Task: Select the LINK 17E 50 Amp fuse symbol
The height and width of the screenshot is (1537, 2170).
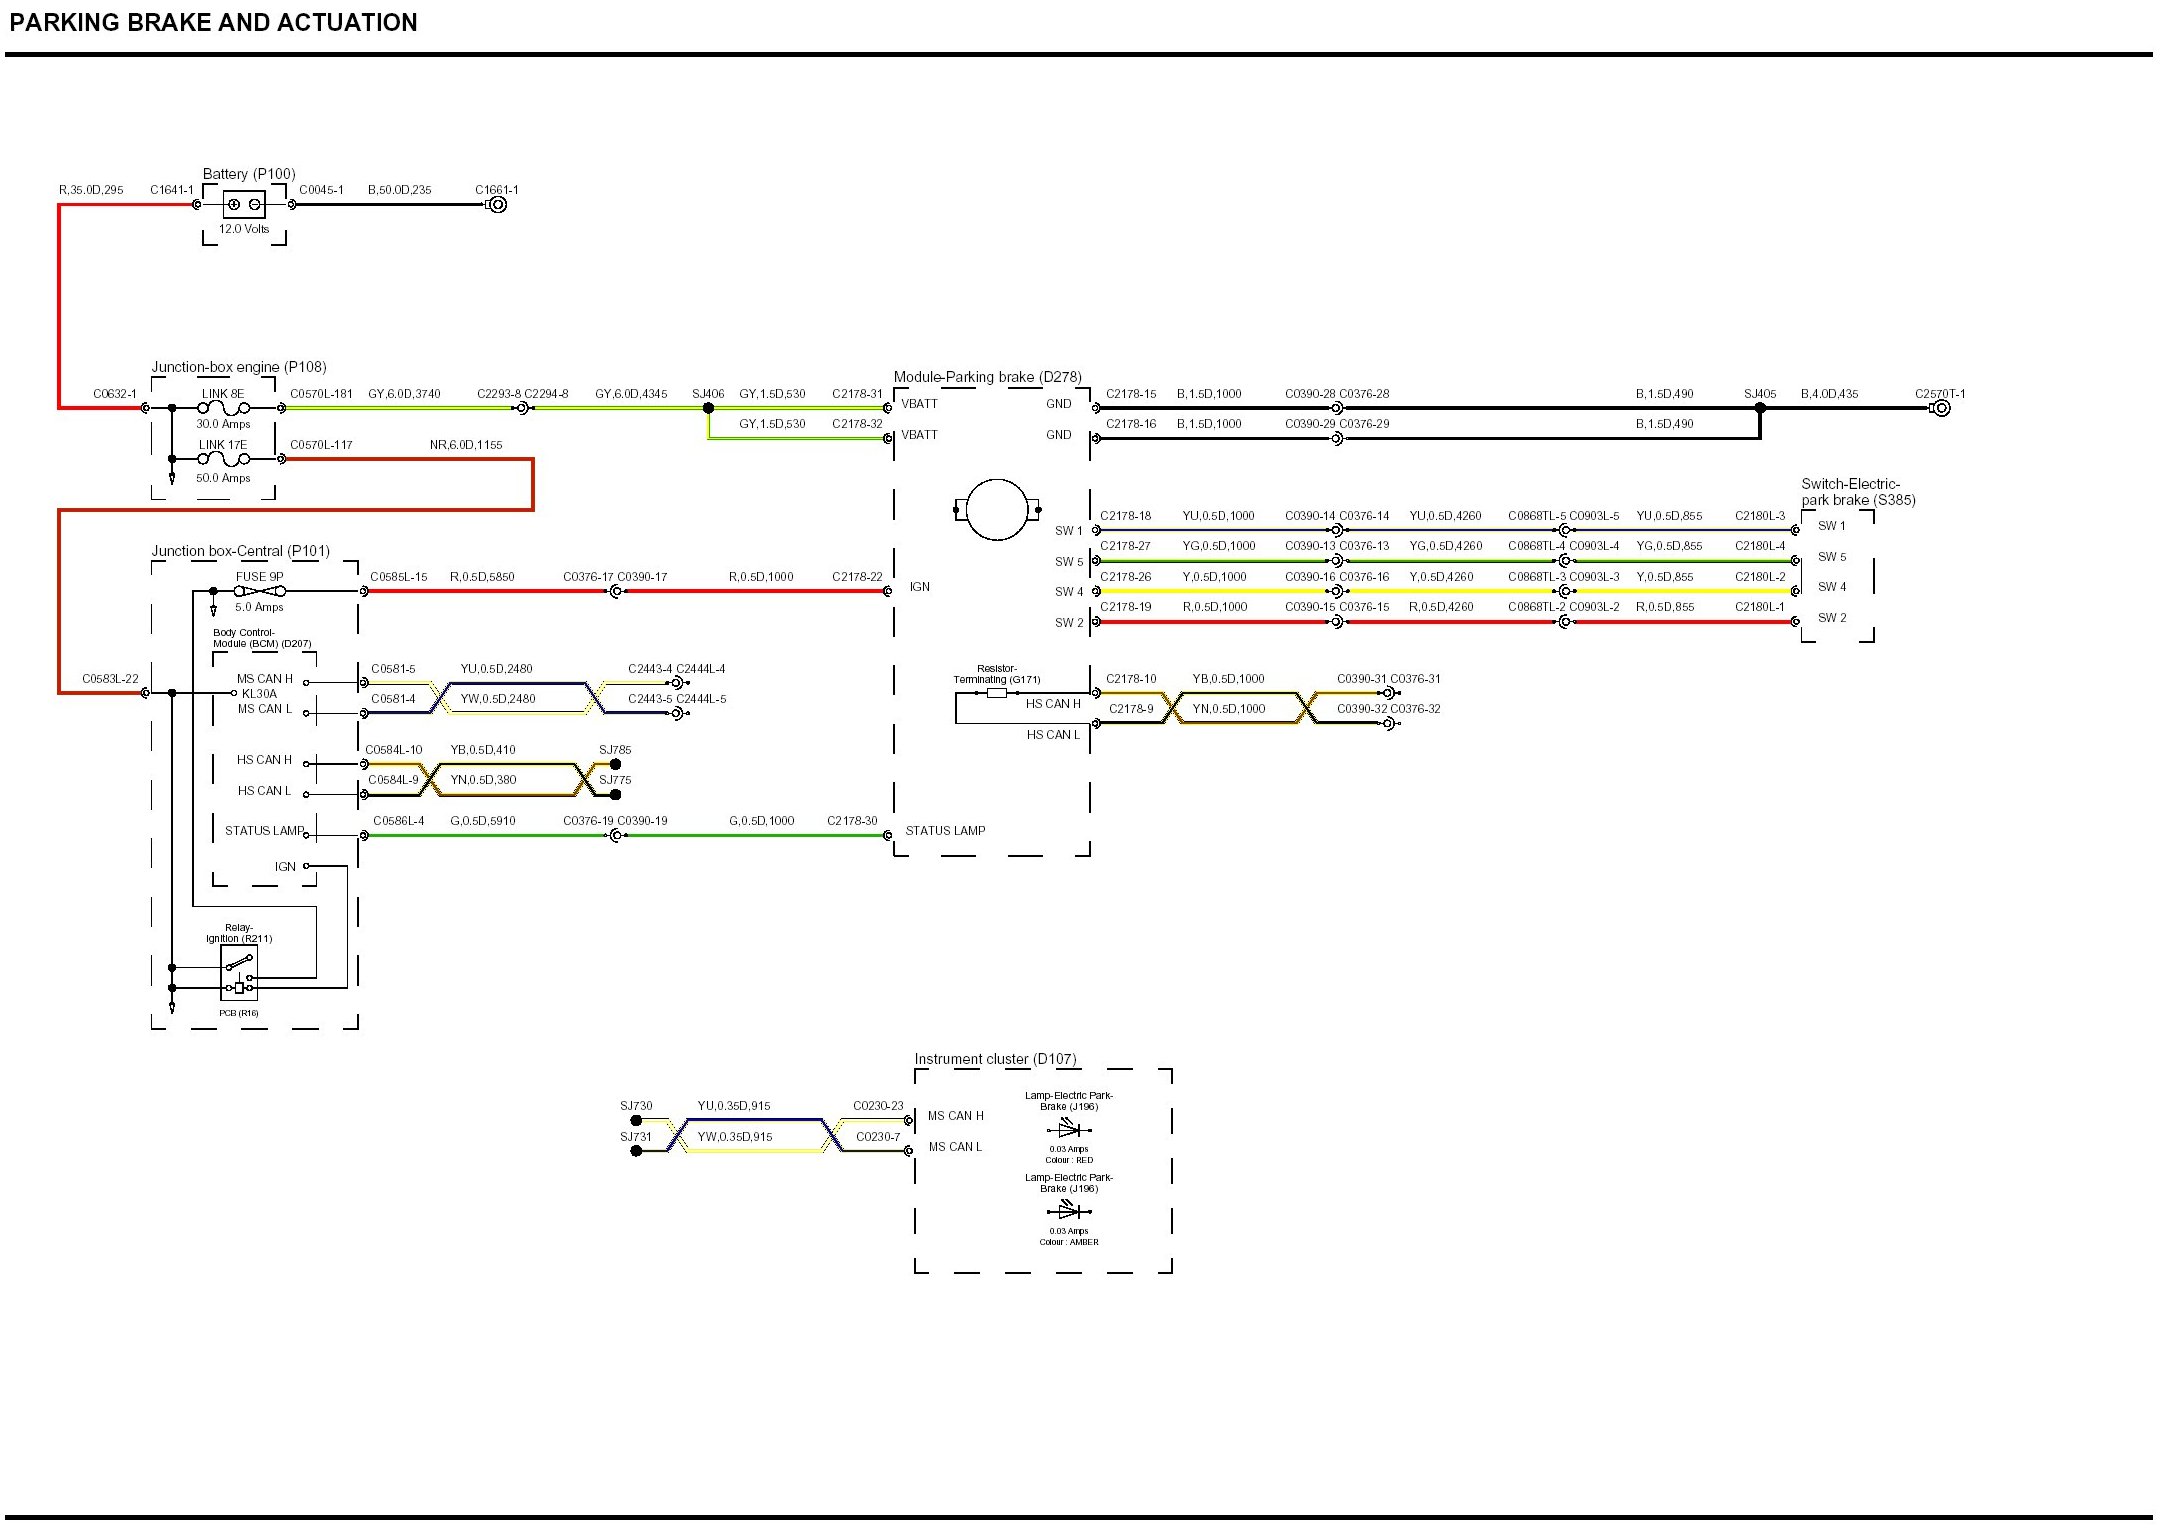Action: pos(224,459)
